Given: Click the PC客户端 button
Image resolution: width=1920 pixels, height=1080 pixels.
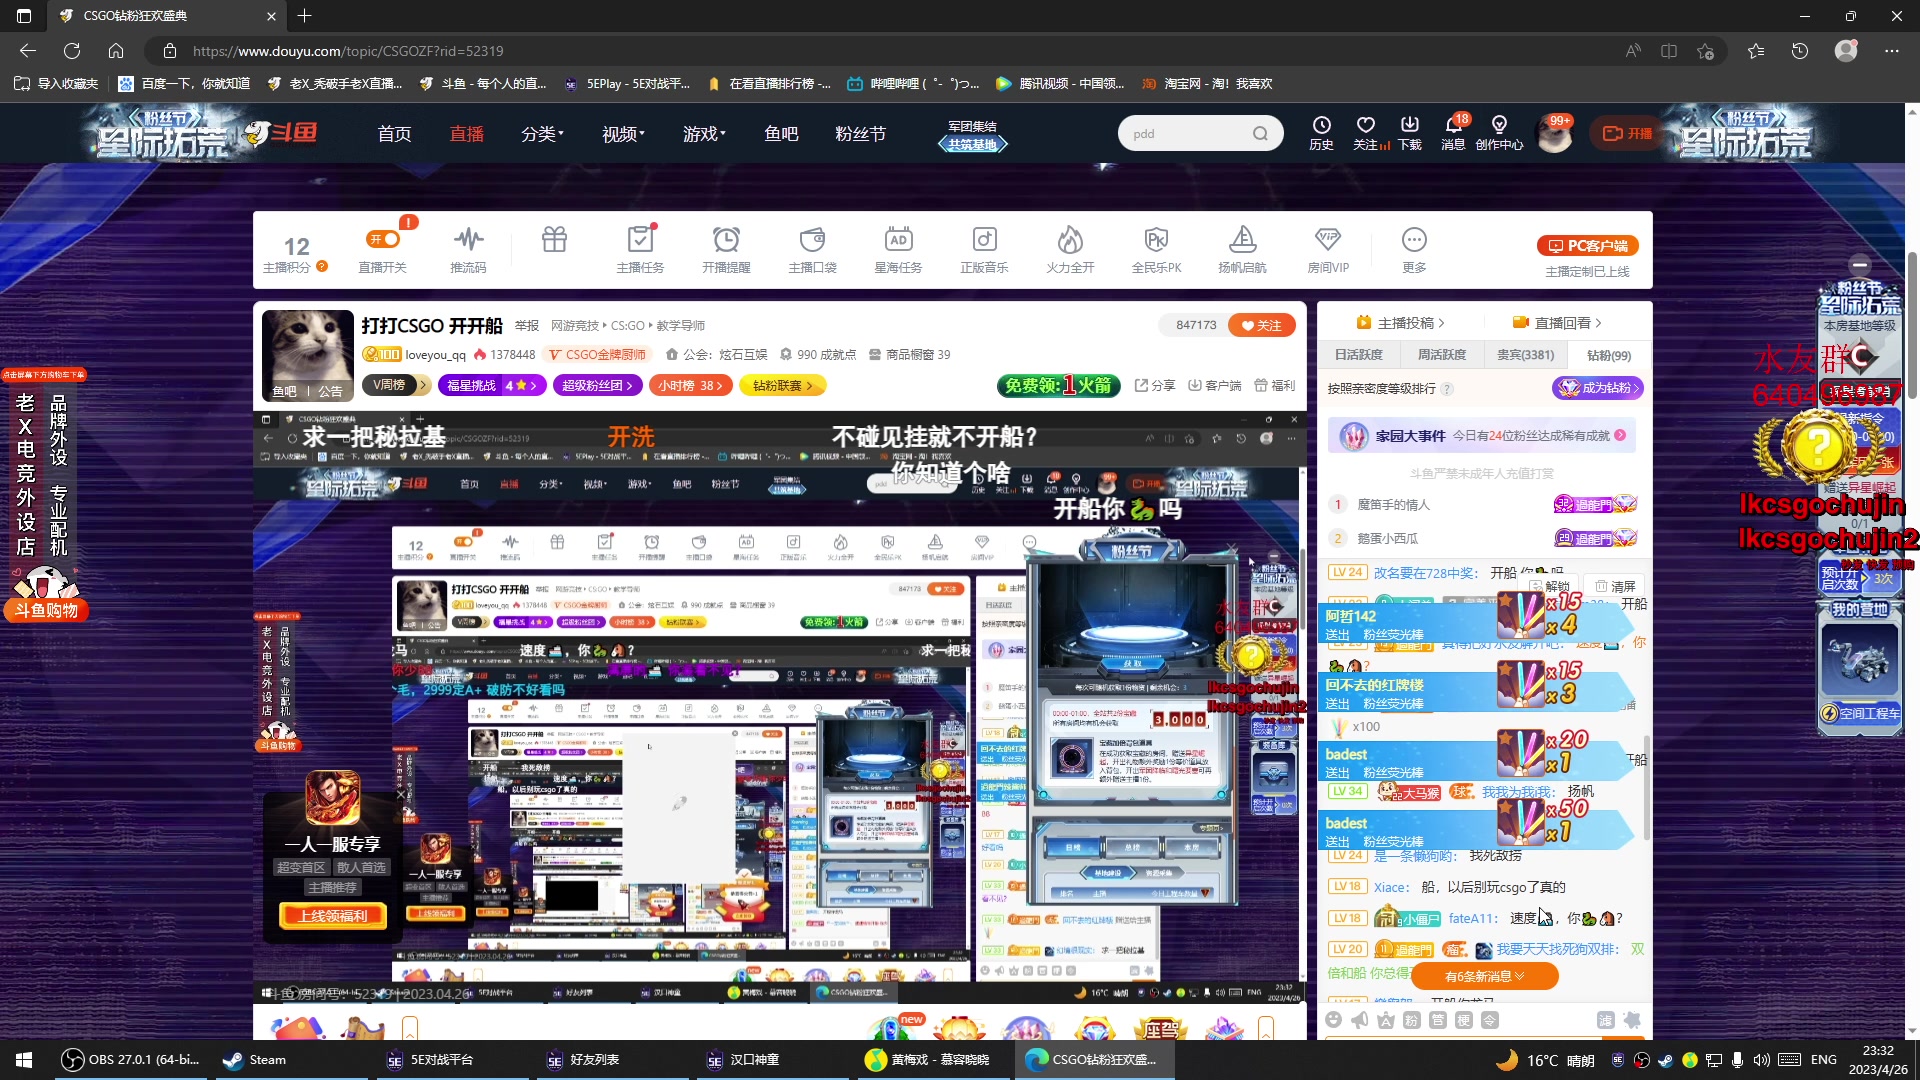Looking at the screenshot, I should tap(1587, 246).
